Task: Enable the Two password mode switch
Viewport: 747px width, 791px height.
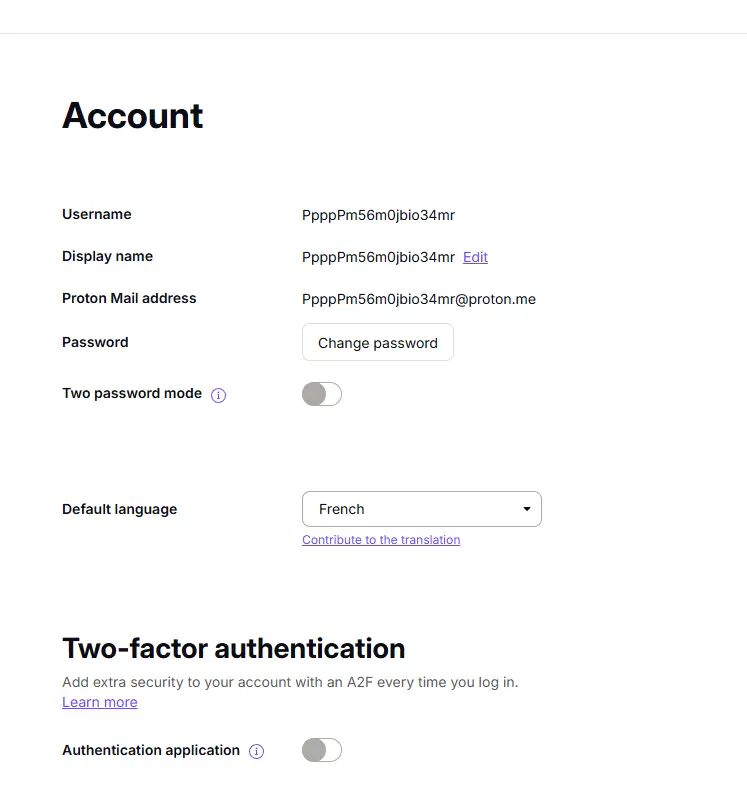Action: click(x=322, y=394)
